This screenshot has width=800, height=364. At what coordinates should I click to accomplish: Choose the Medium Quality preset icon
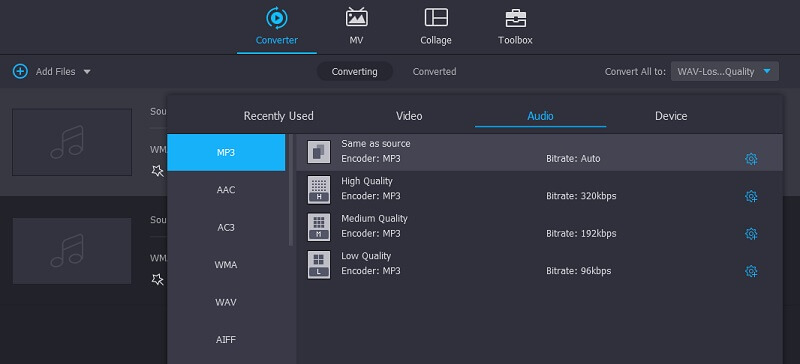(319, 227)
